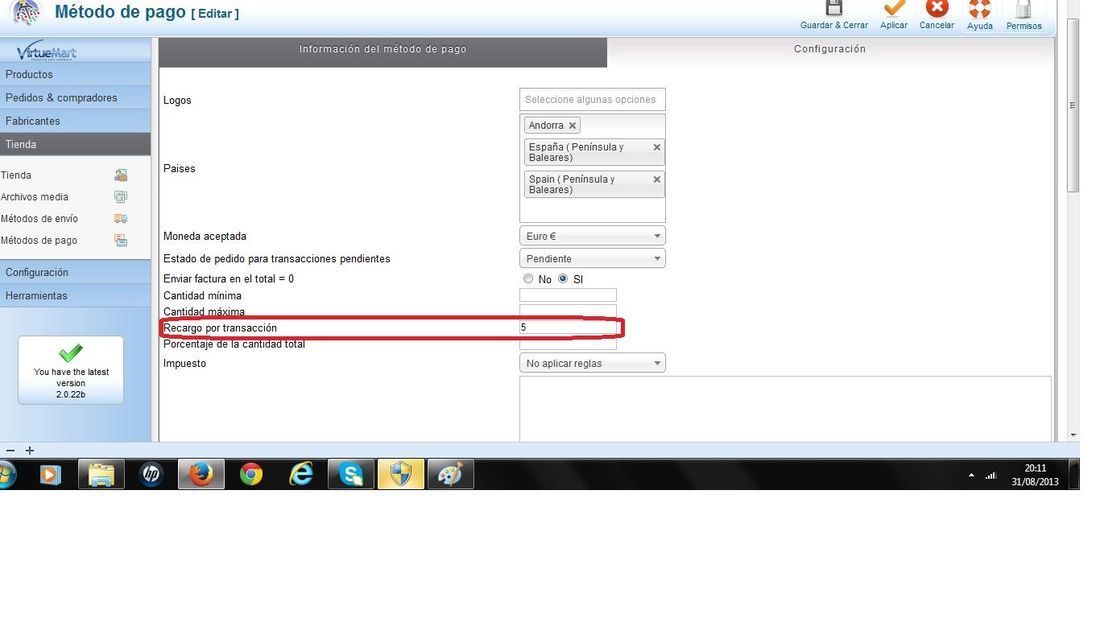Open the Impuesto No aplicar reglas dropdown

point(592,363)
